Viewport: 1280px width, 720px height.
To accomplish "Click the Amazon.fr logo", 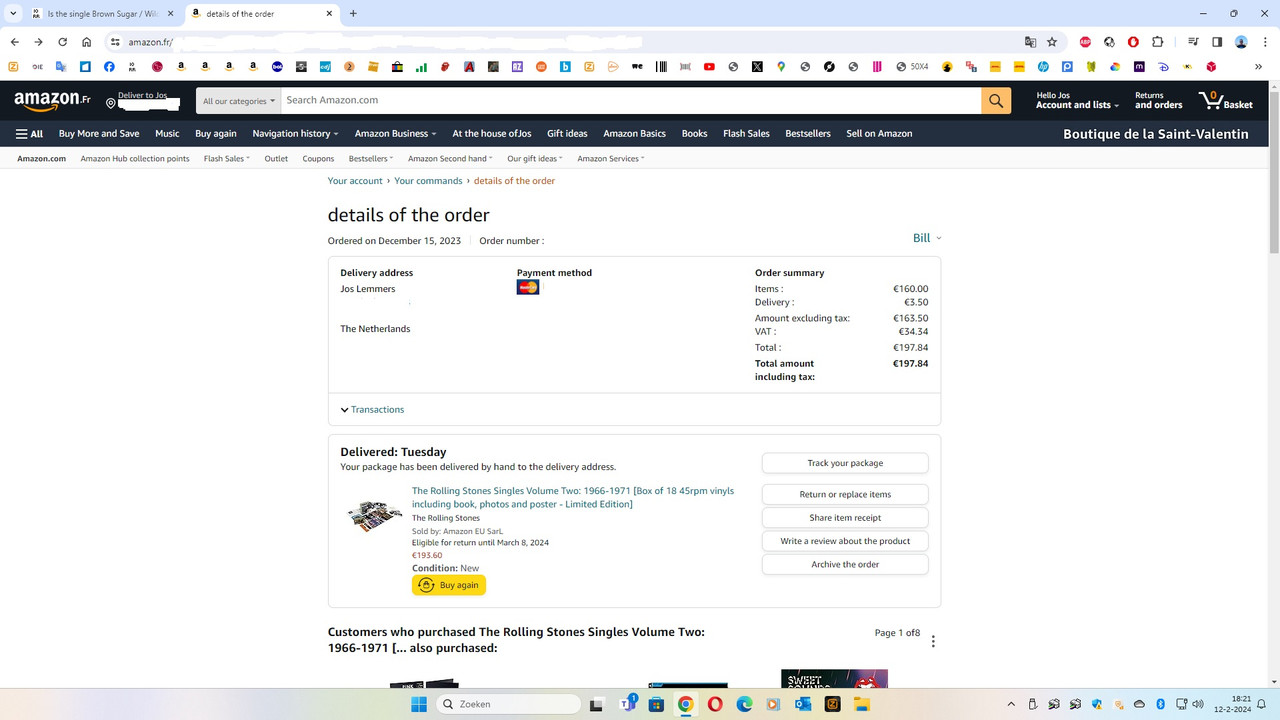I will coord(52,100).
